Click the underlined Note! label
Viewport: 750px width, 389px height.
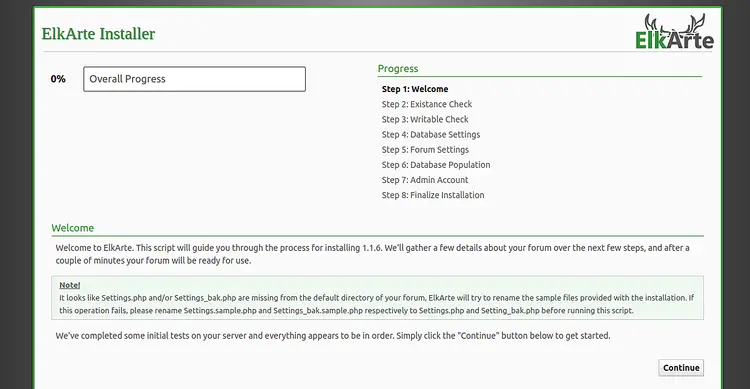pos(69,285)
